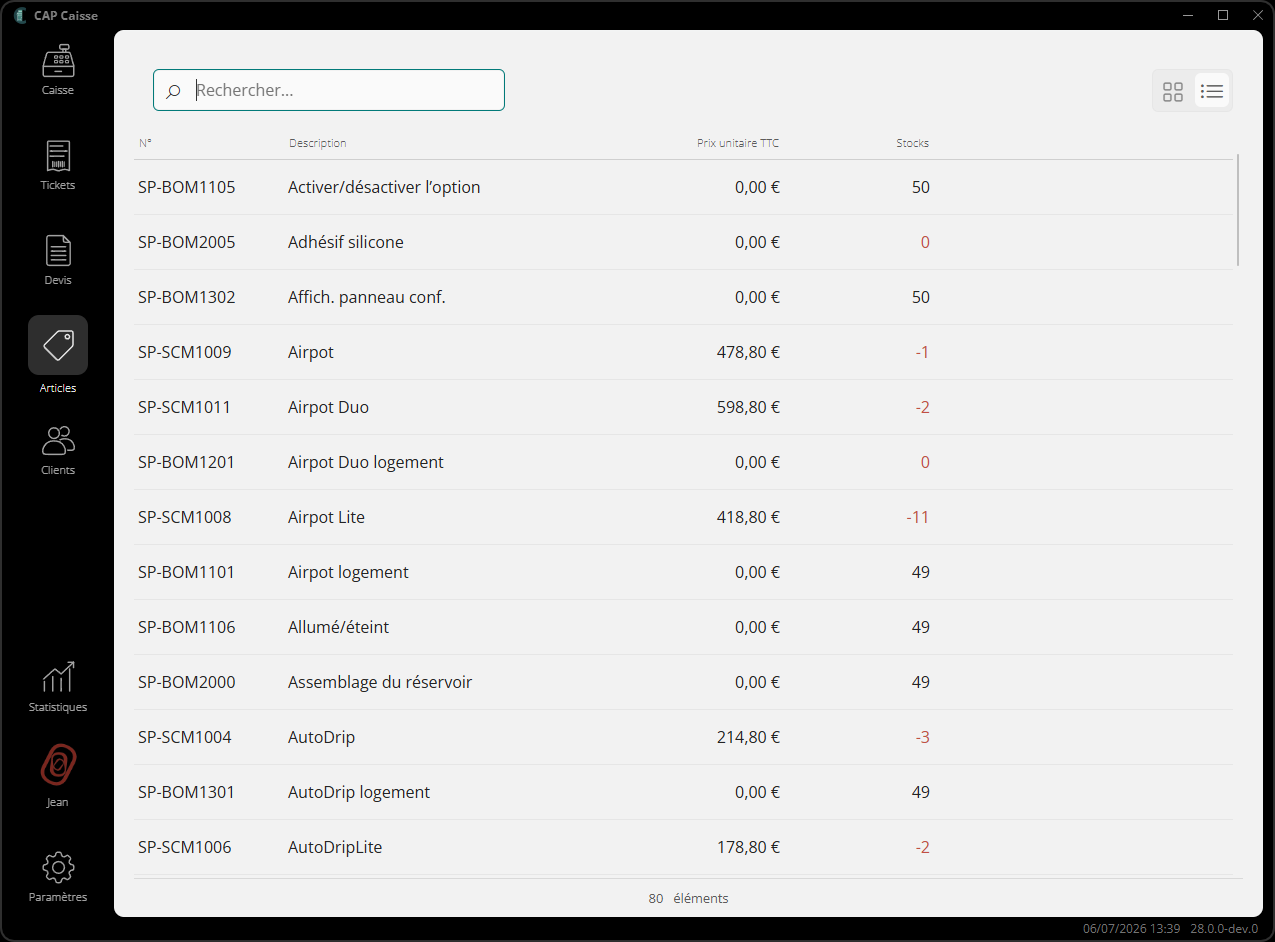Click the Airpot Lite price 418,80 €
The height and width of the screenshot is (942, 1275).
coord(748,517)
